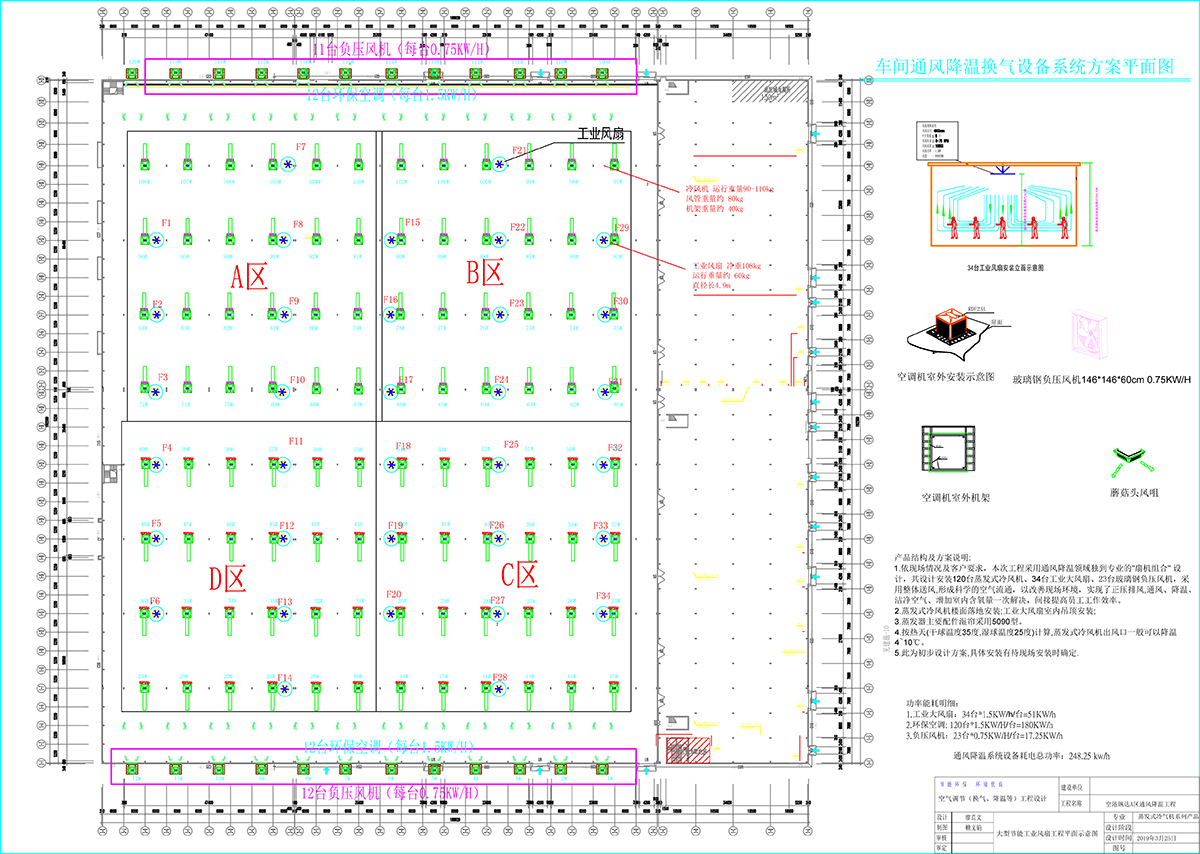Click the fan symbol next to F1

(x=157, y=239)
